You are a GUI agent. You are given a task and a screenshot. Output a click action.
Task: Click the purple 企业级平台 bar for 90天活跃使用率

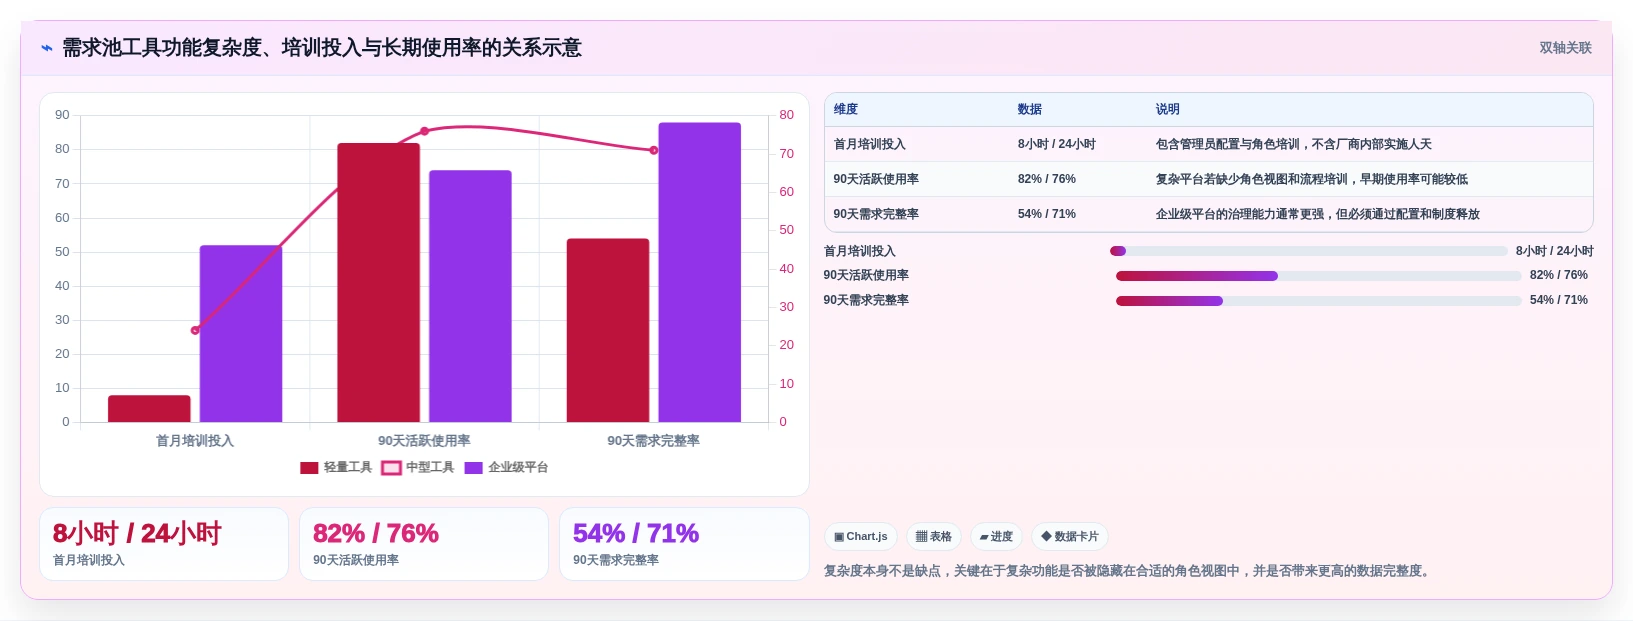click(x=470, y=296)
